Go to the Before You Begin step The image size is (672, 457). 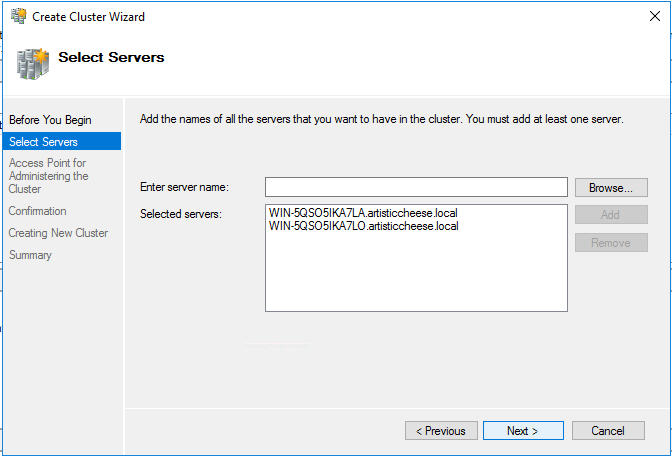click(49, 120)
